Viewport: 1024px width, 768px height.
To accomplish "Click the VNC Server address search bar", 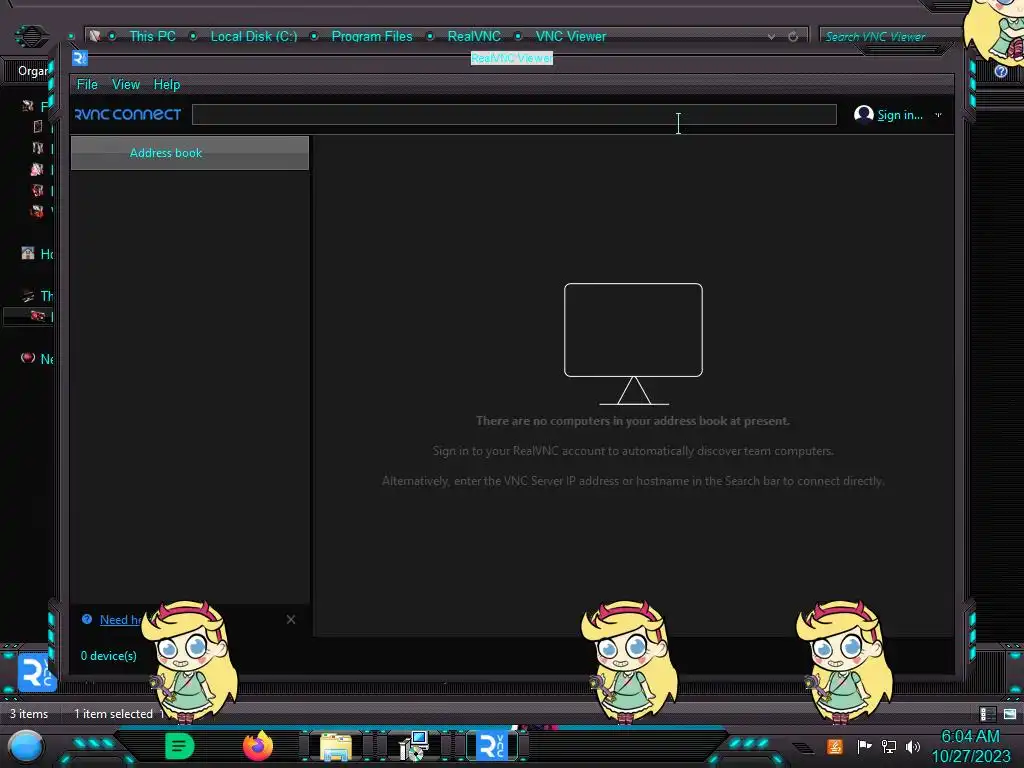I will coord(514,114).
